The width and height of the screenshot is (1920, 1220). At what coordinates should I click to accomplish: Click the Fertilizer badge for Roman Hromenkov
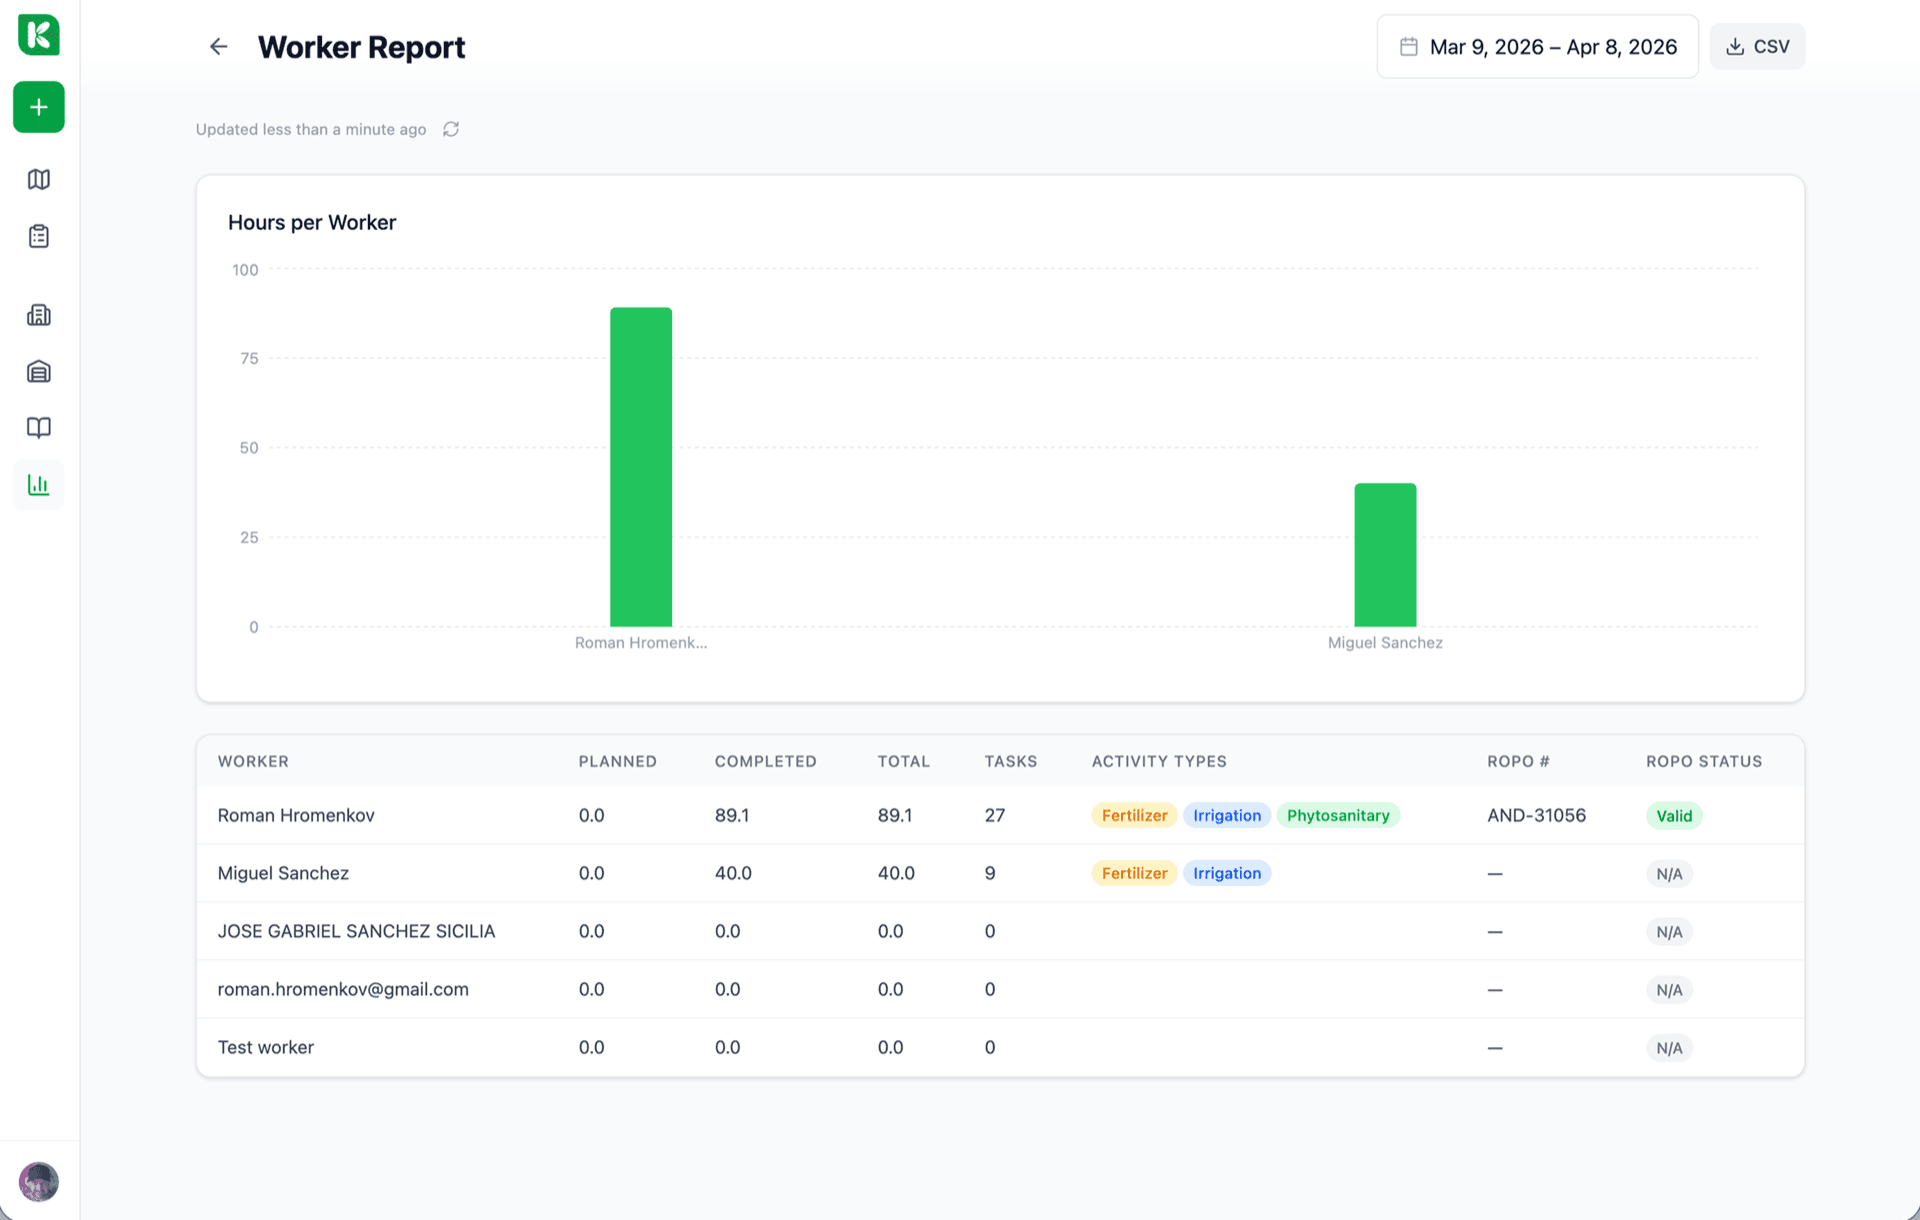pos(1133,815)
